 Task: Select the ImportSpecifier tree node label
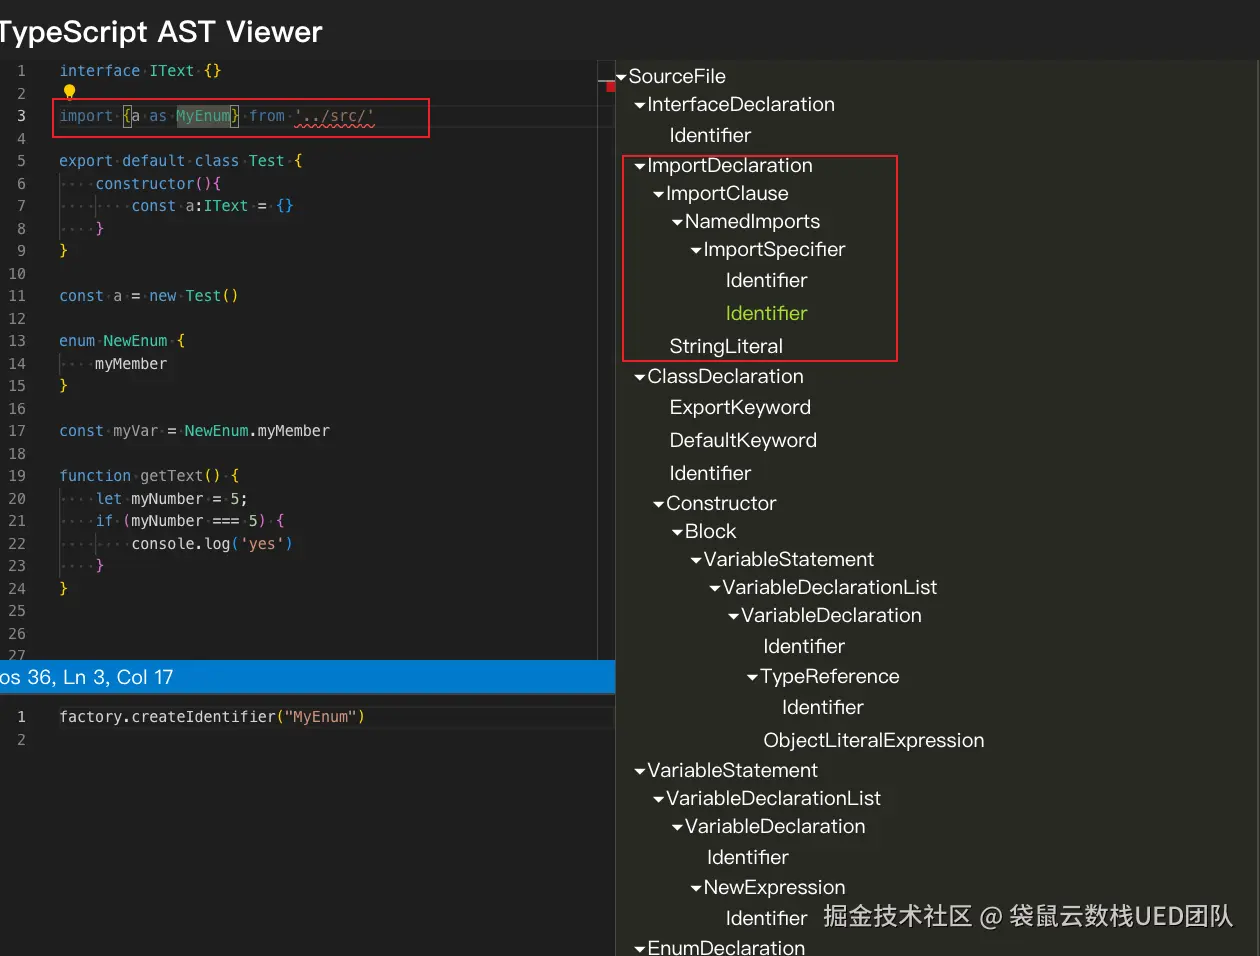[x=774, y=249]
